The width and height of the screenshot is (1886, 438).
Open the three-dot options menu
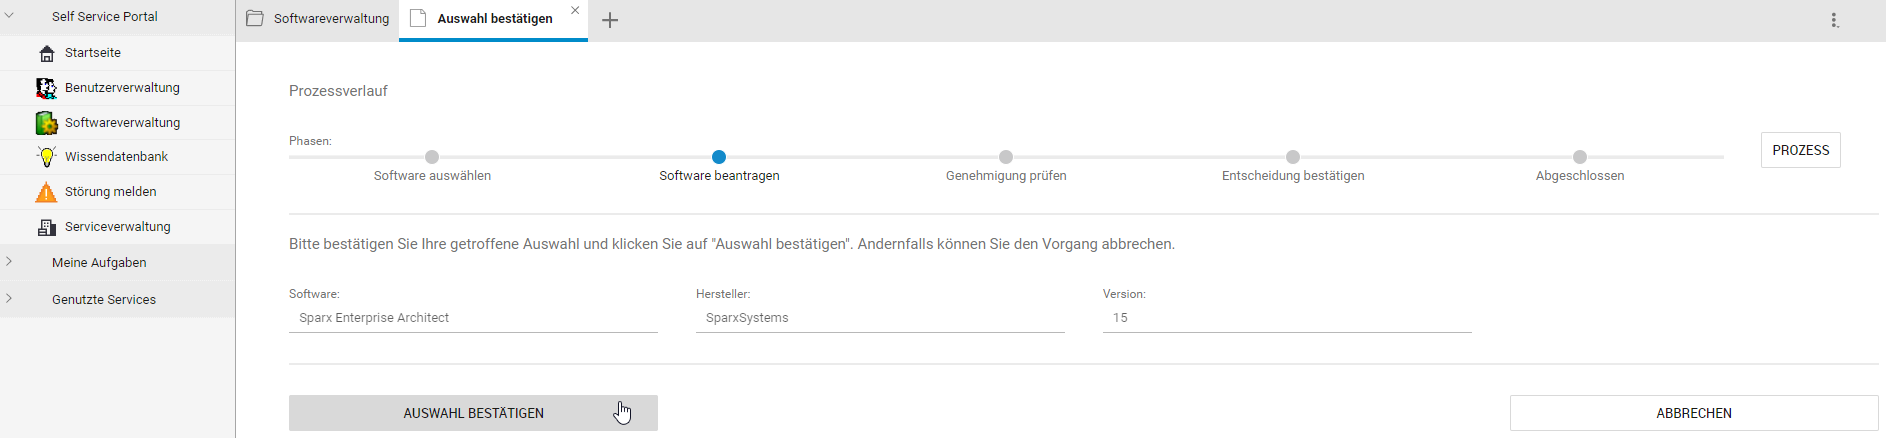coord(1834,20)
